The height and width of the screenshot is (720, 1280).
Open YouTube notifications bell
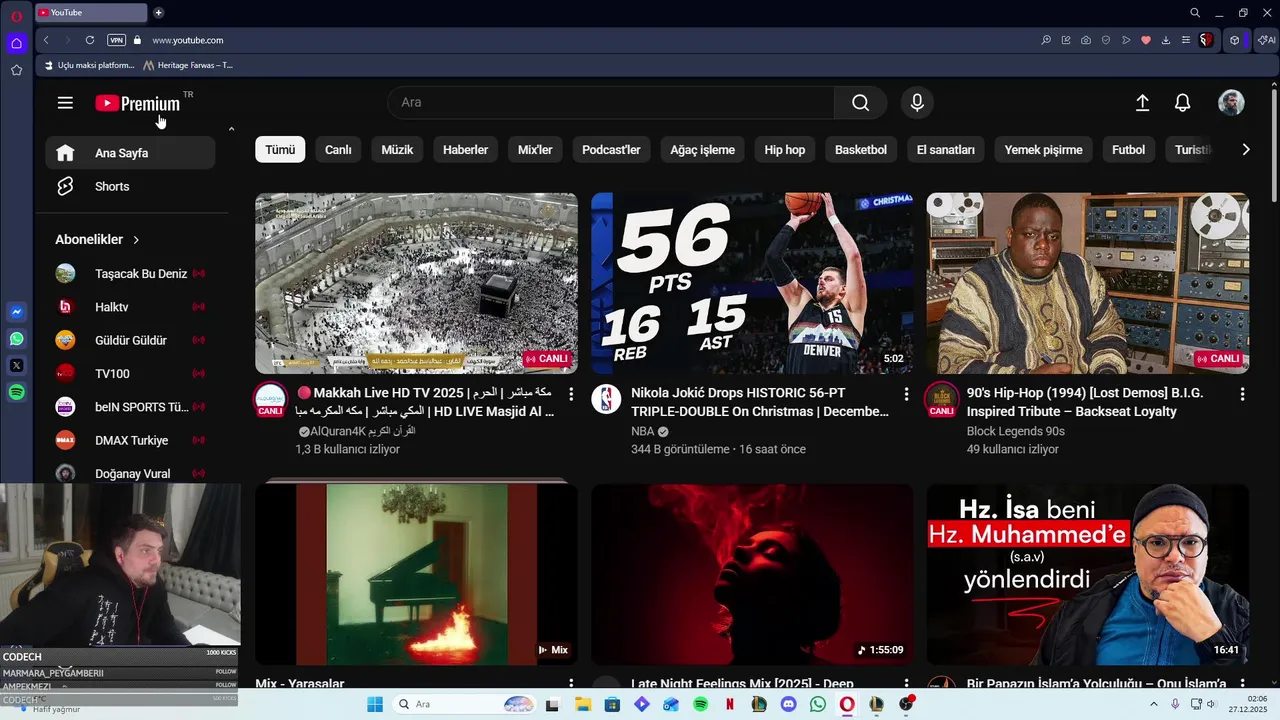1182,102
